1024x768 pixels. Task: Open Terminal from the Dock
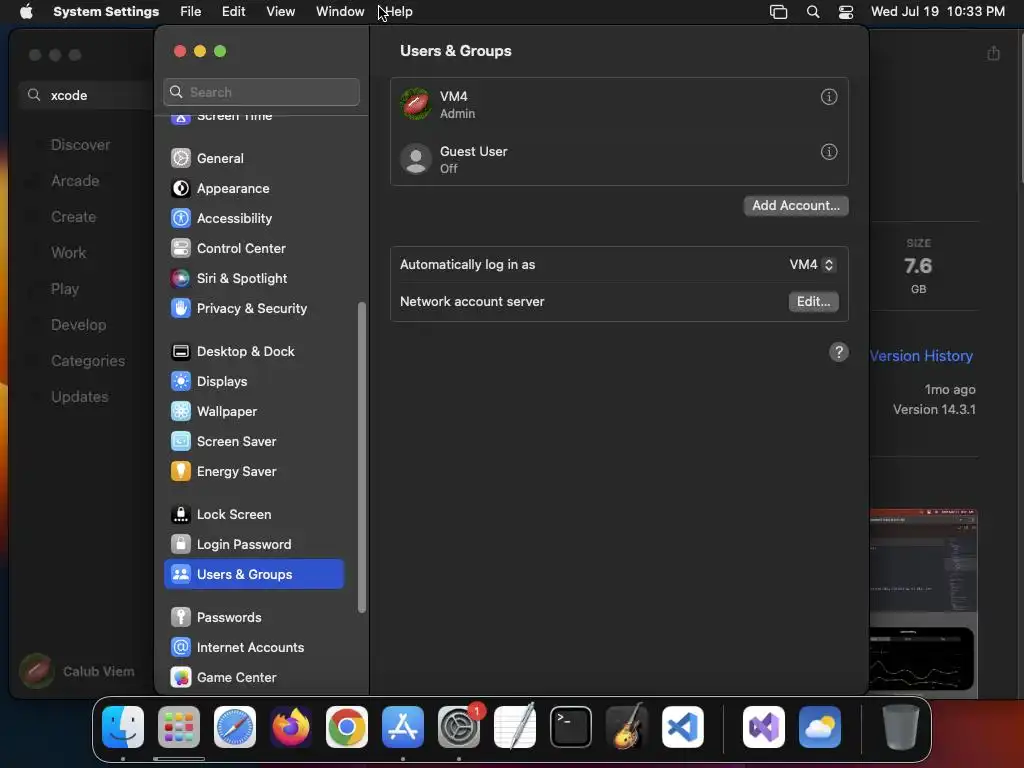click(x=571, y=727)
